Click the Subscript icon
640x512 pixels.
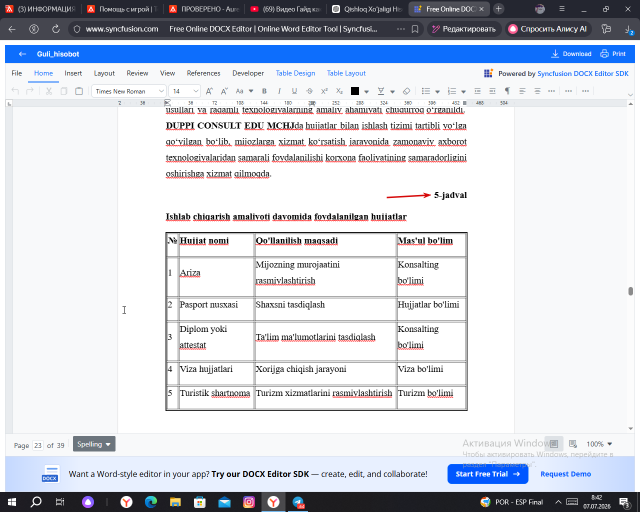tap(339, 91)
